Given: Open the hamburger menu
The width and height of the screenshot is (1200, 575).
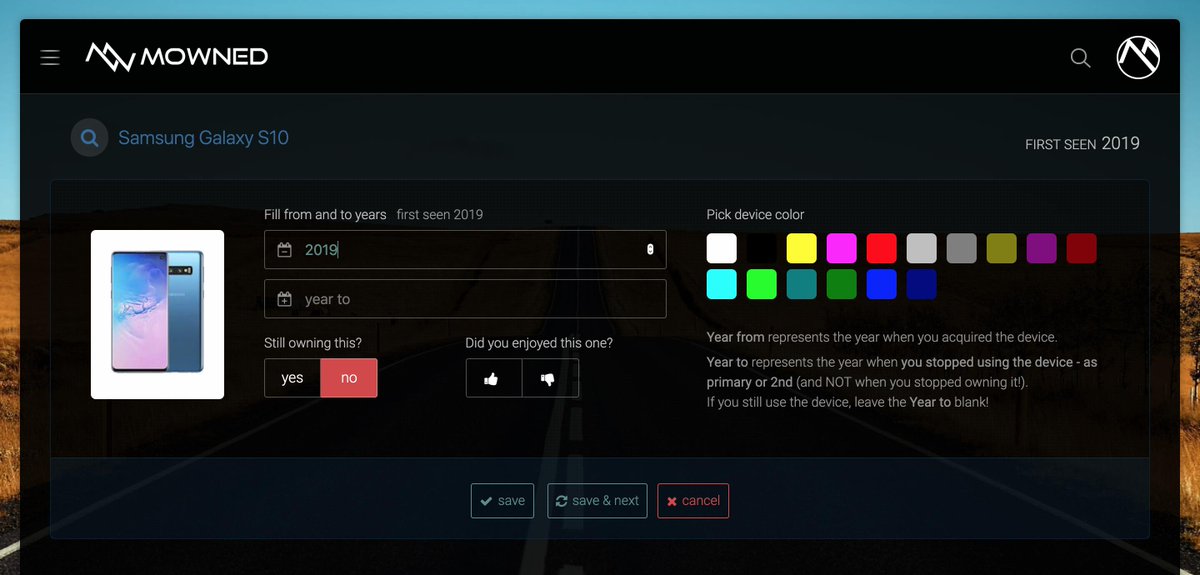Looking at the screenshot, I should (x=50, y=58).
